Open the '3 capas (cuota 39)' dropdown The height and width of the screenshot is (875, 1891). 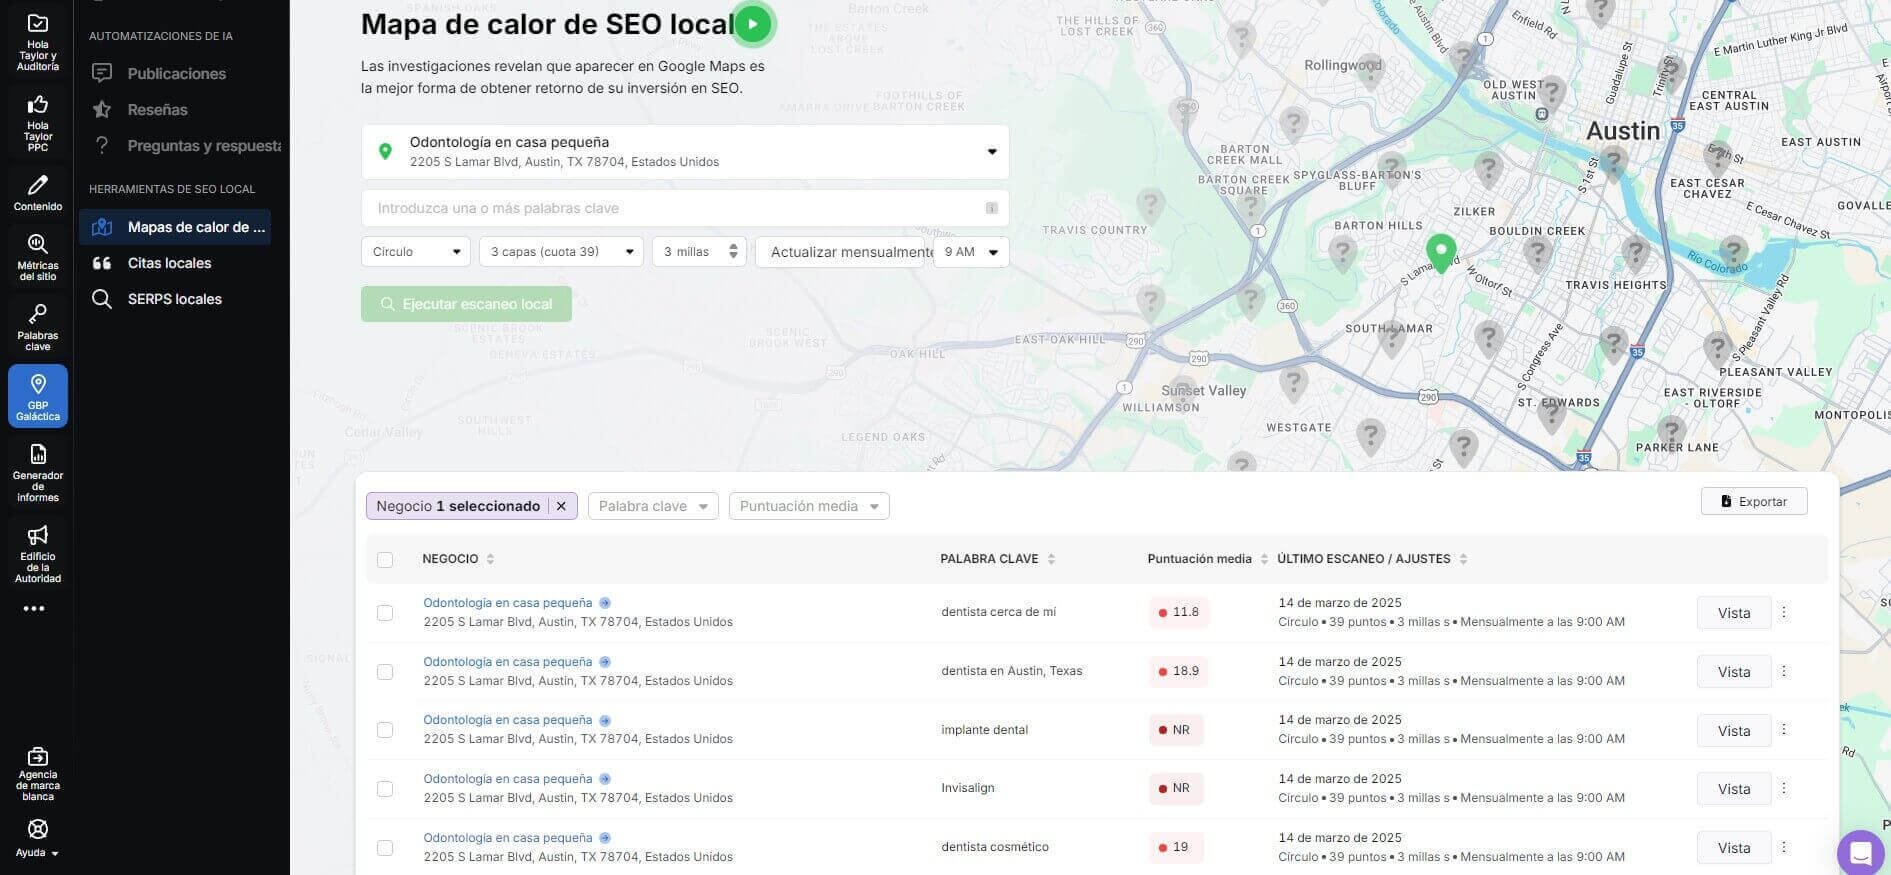561,252
